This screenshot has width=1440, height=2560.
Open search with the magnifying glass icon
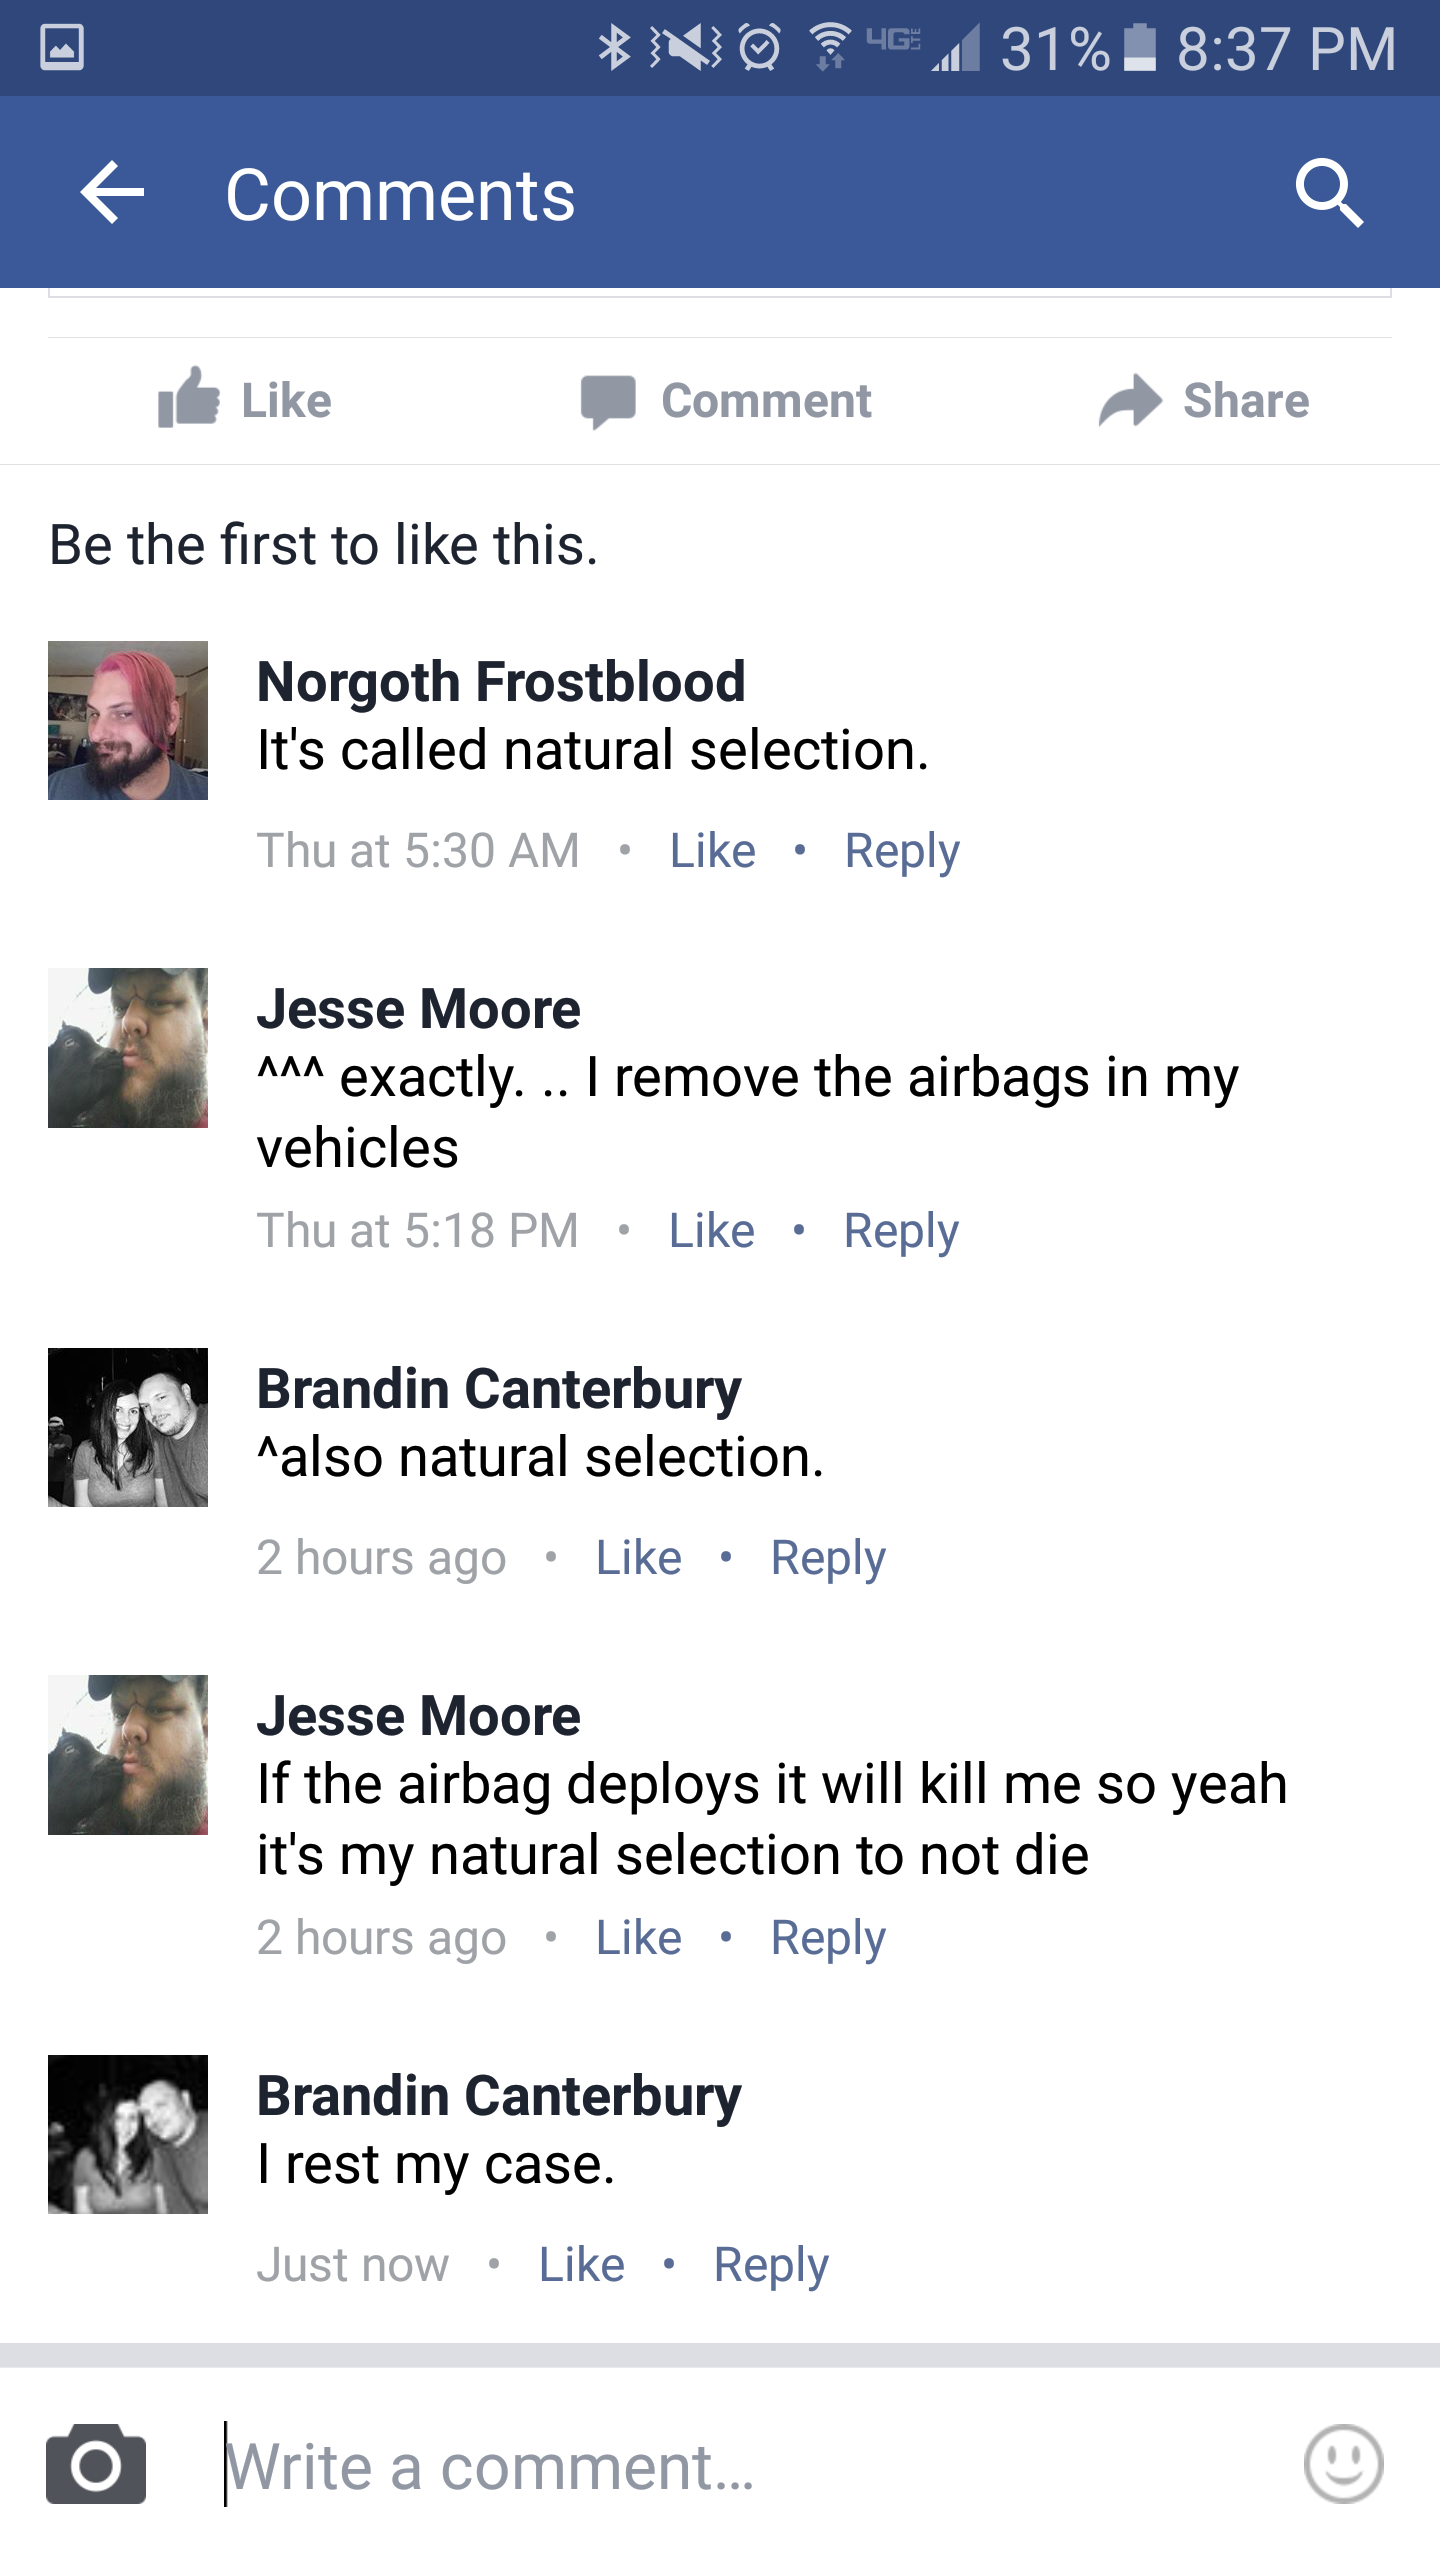tap(1328, 192)
